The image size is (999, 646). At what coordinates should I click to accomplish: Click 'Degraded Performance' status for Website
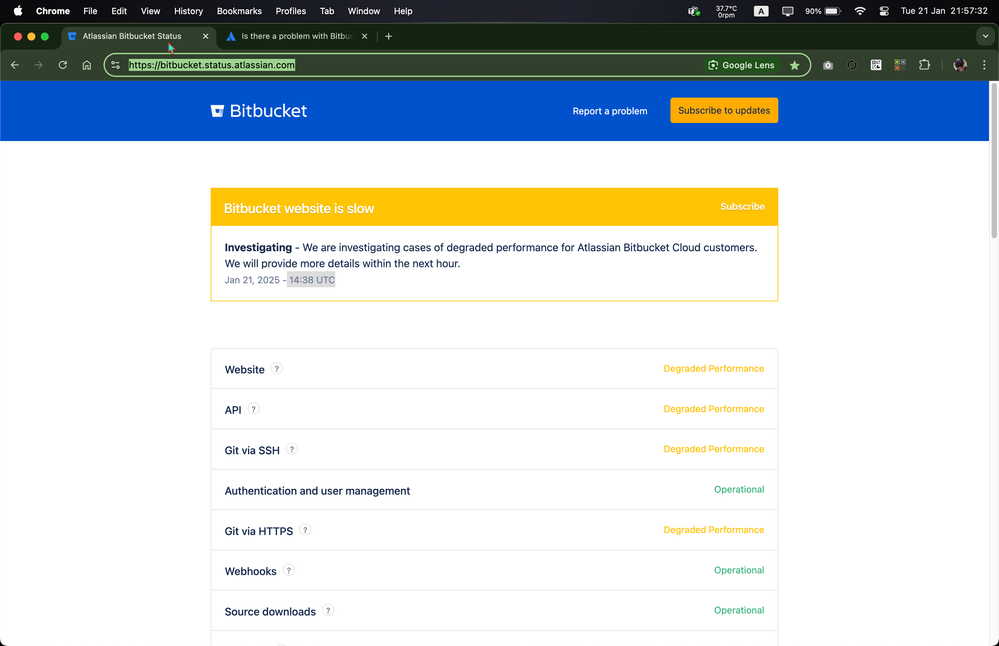click(x=714, y=369)
